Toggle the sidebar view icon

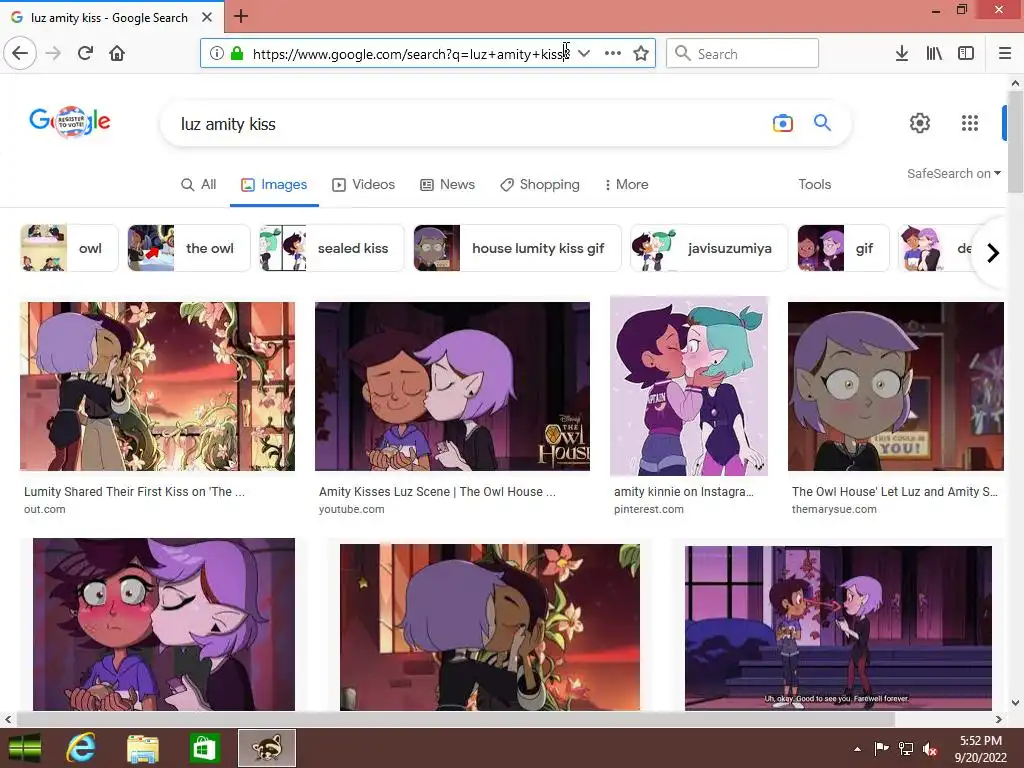[x=966, y=53]
